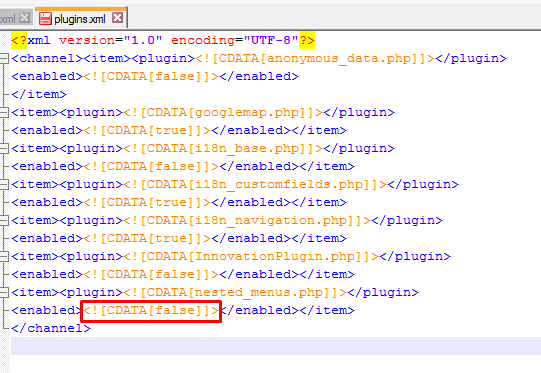
Task: Click the enabled false line following InnovationPlugin.php
Action: click(x=183, y=274)
